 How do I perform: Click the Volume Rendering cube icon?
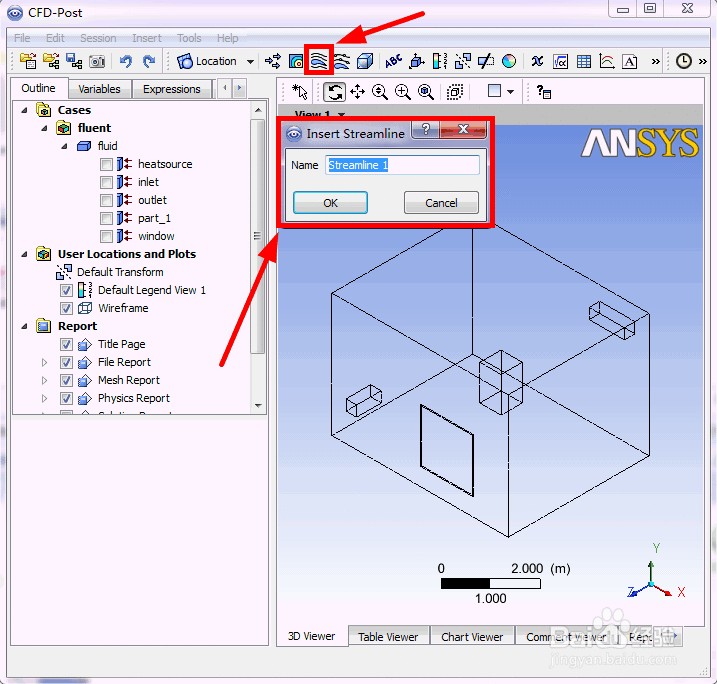[x=365, y=61]
